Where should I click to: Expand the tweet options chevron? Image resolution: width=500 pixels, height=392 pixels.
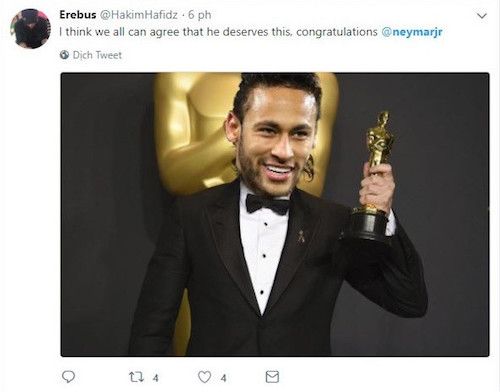(x=482, y=16)
